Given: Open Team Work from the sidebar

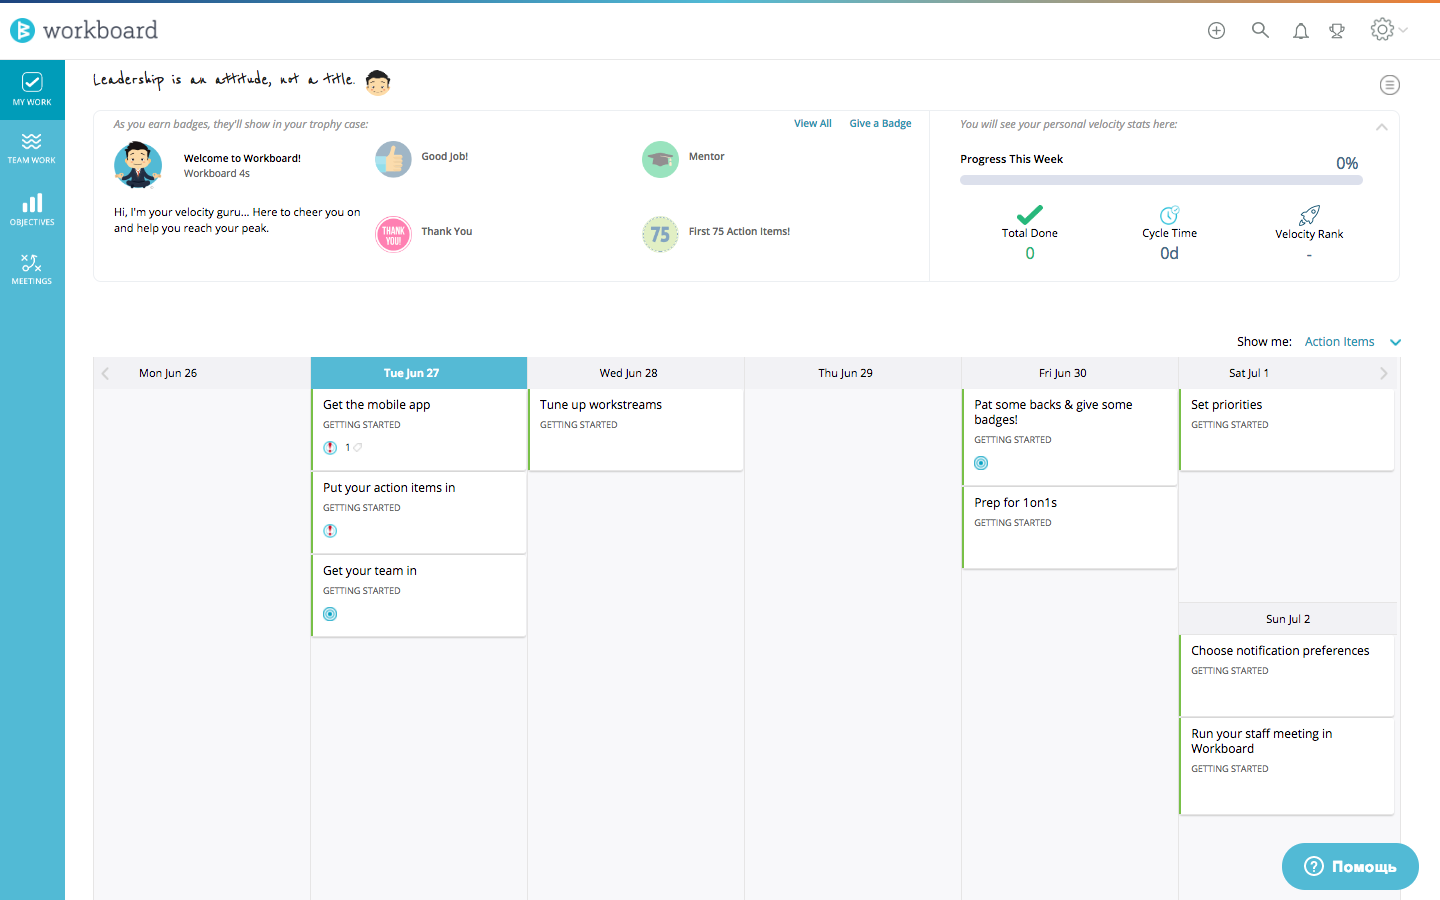Looking at the screenshot, I should tap(32, 148).
